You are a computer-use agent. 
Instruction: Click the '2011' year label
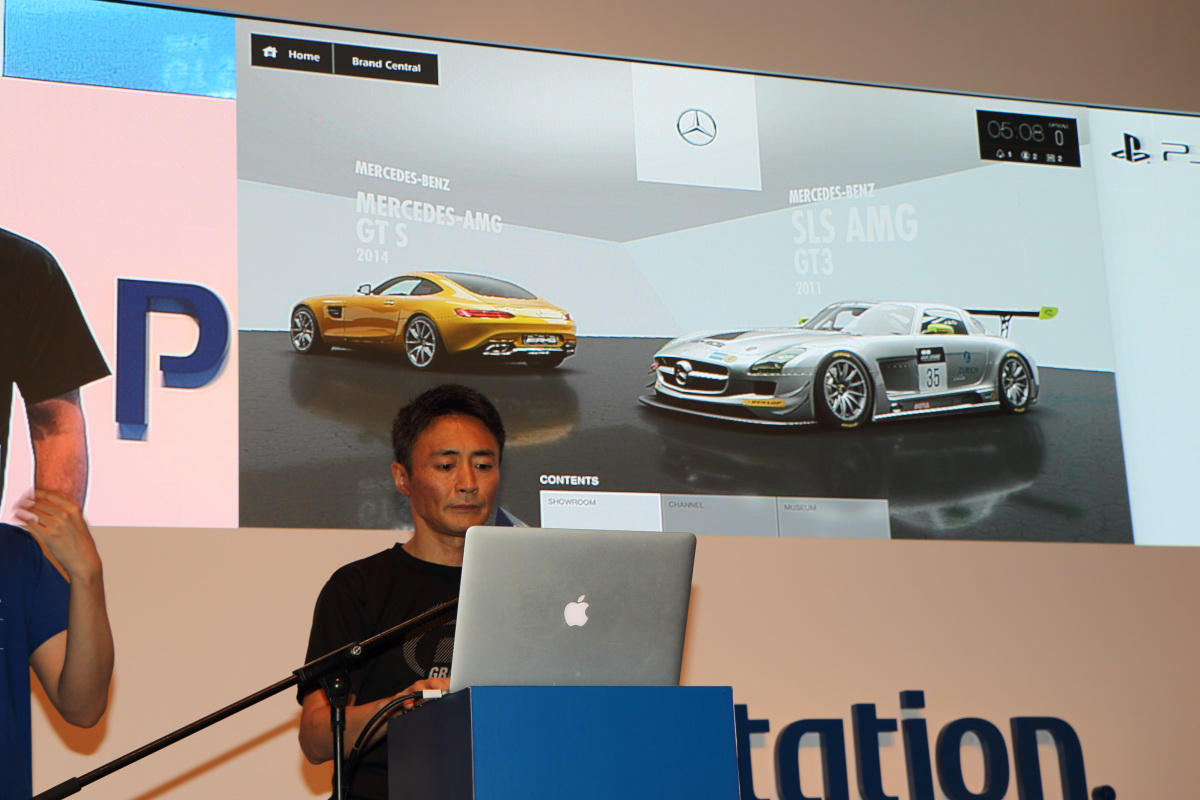pyautogui.click(x=808, y=288)
